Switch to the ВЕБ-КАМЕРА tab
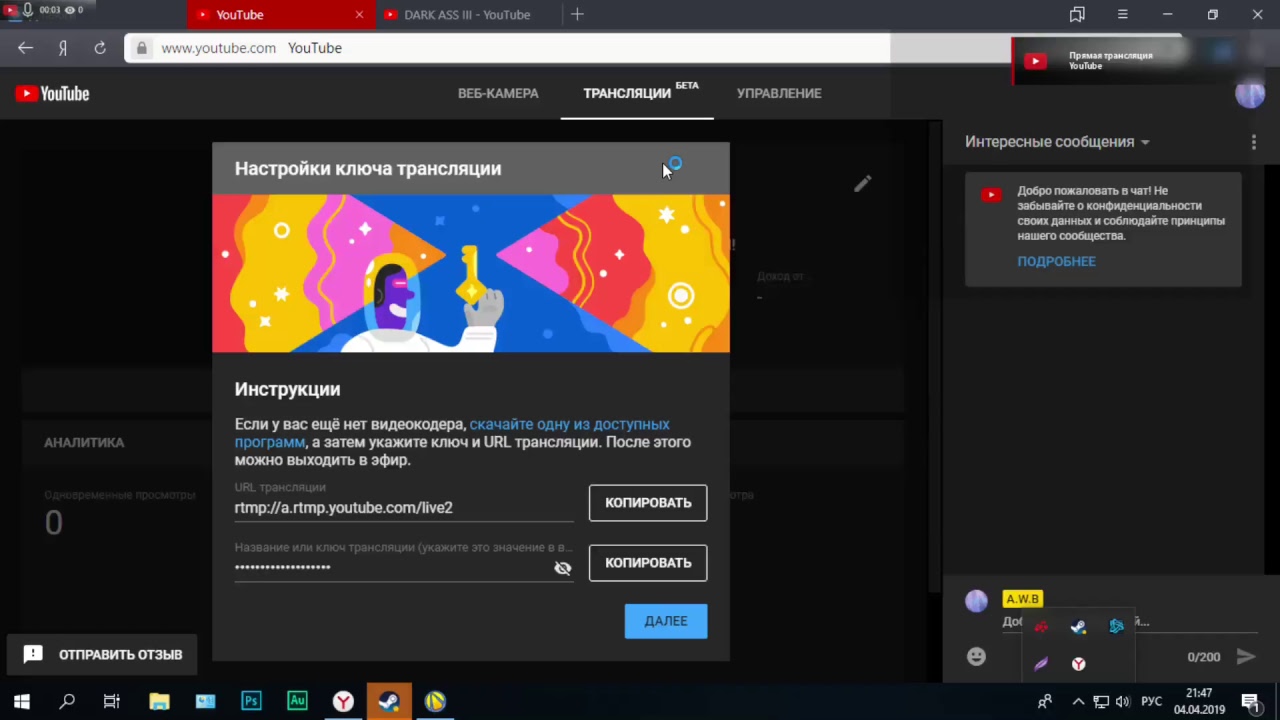This screenshot has height=720, width=1280. [x=498, y=93]
